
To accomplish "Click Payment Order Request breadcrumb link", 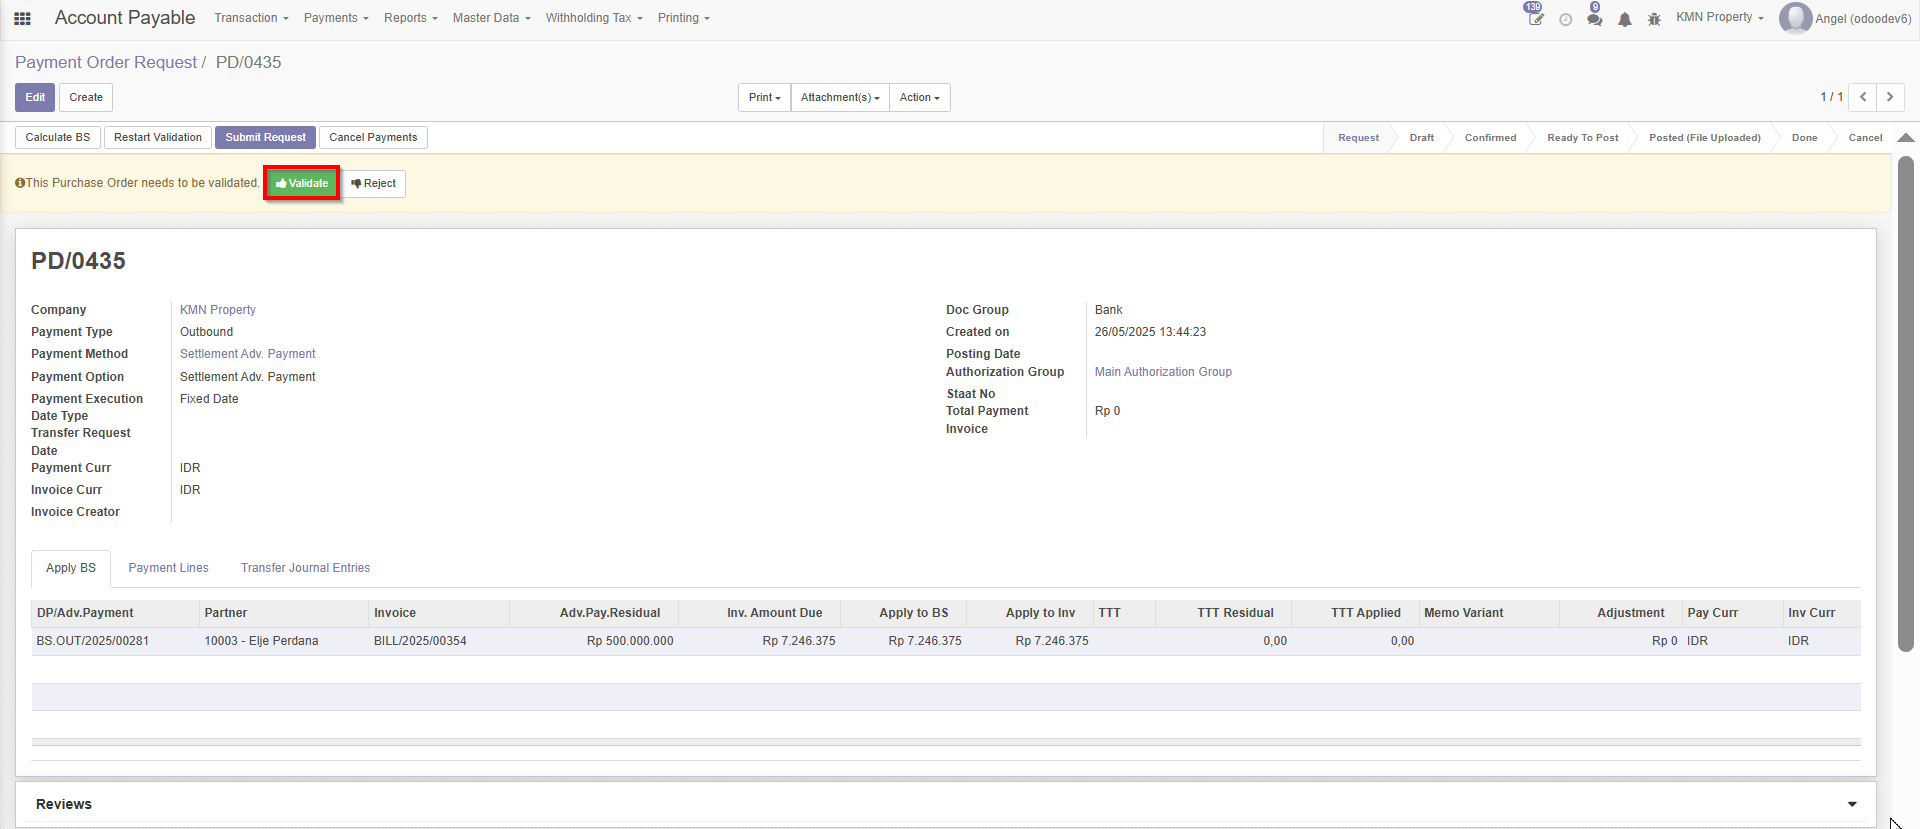I will pyautogui.click(x=106, y=62).
